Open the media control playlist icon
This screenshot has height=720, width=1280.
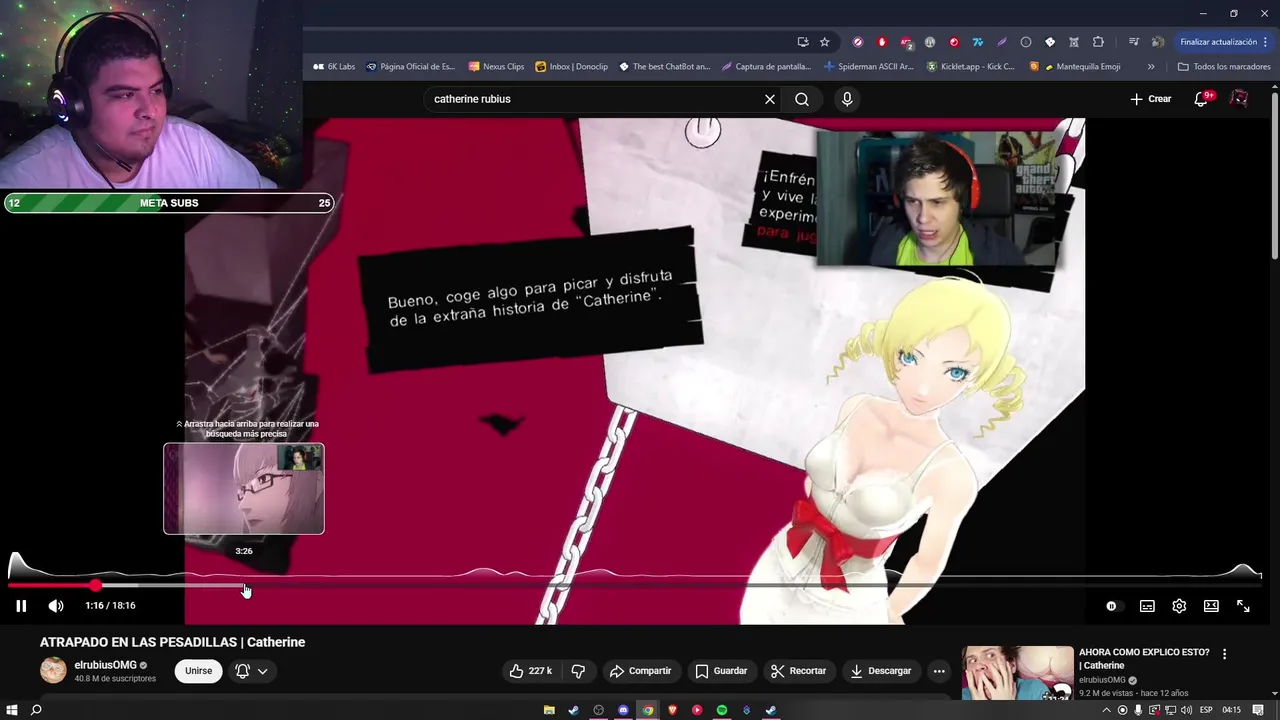(x=1133, y=42)
